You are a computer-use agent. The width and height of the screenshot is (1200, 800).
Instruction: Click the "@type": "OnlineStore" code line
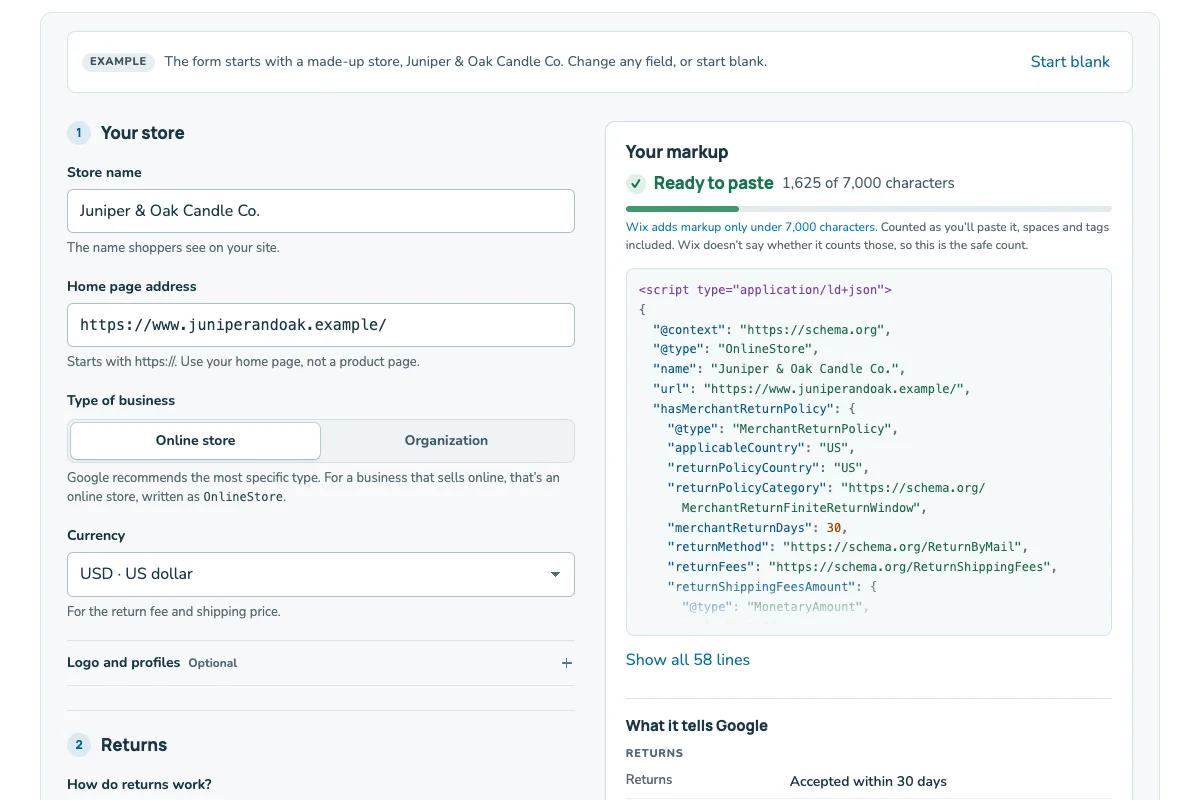coord(736,349)
